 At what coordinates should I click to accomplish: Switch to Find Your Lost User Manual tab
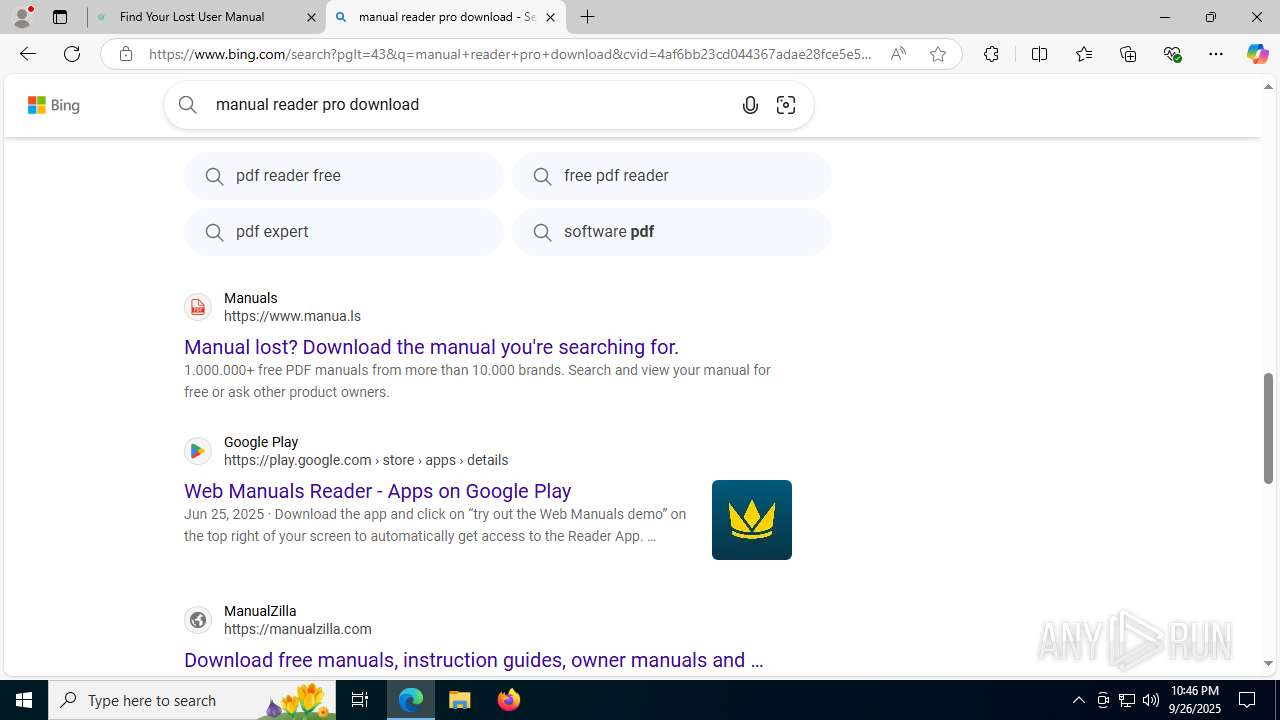coord(207,17)
